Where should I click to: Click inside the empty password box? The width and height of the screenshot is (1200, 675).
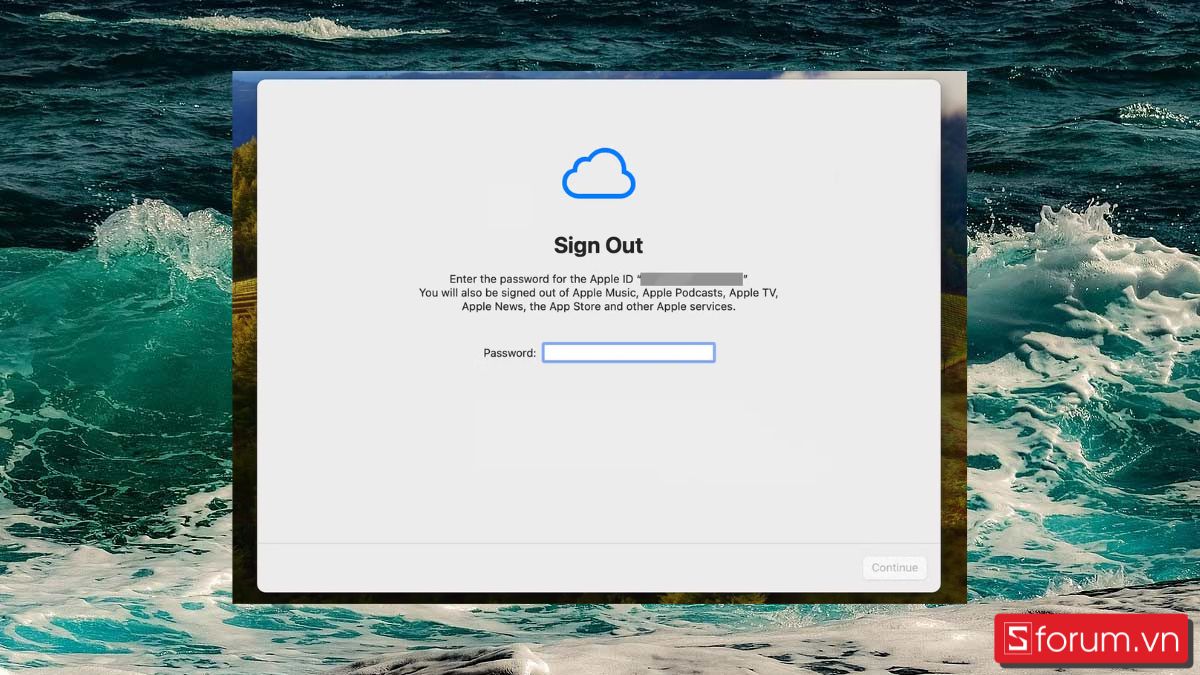[x=628, y=352]
